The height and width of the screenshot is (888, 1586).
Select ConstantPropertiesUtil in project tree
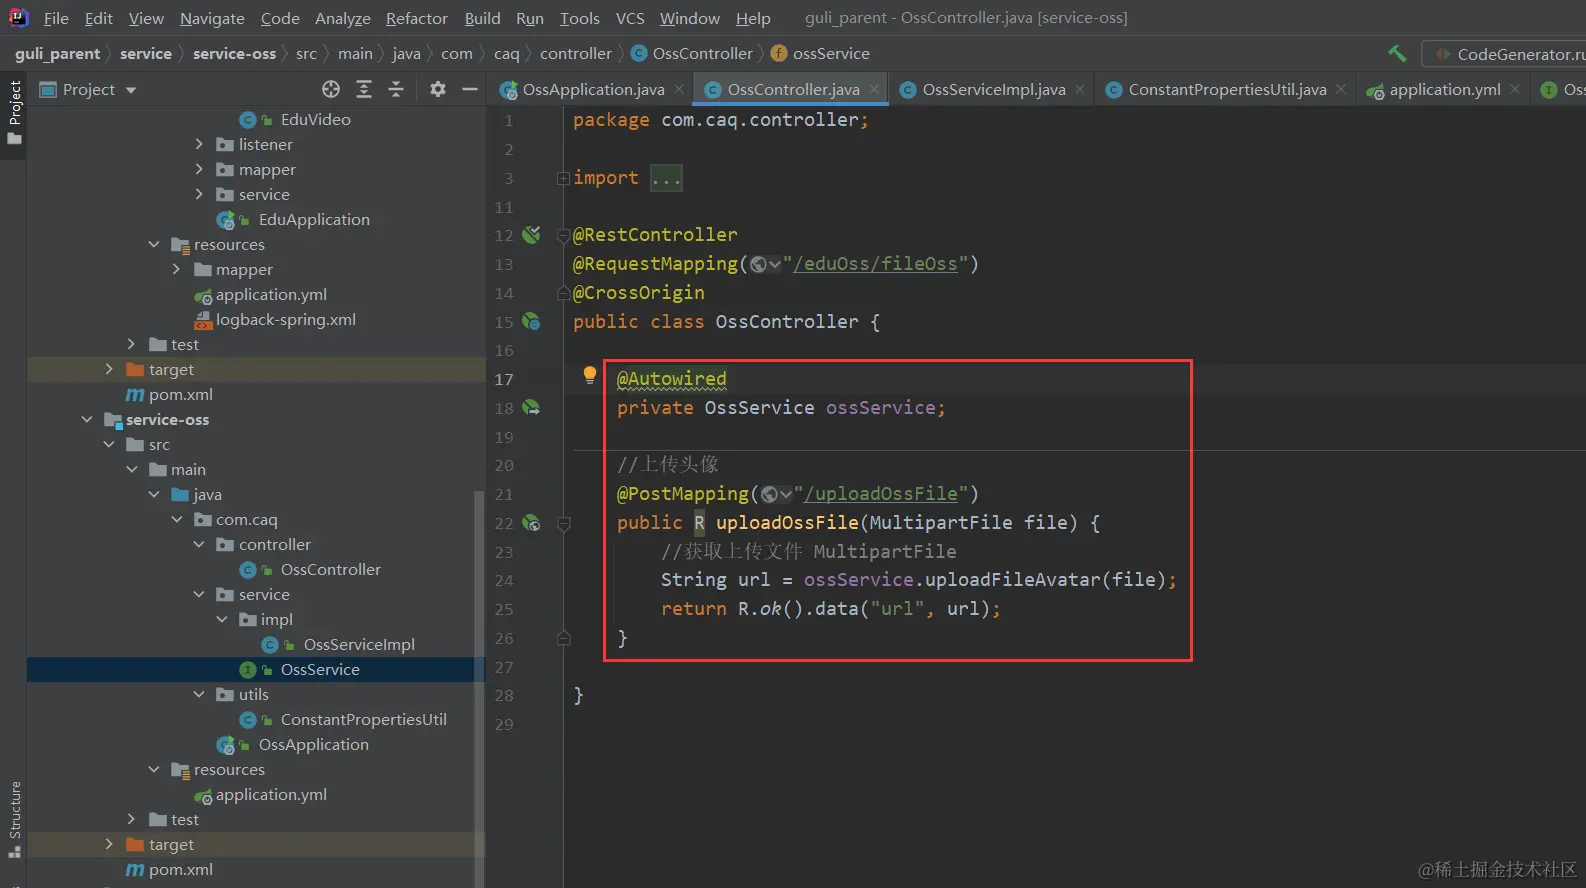[363, 720]
